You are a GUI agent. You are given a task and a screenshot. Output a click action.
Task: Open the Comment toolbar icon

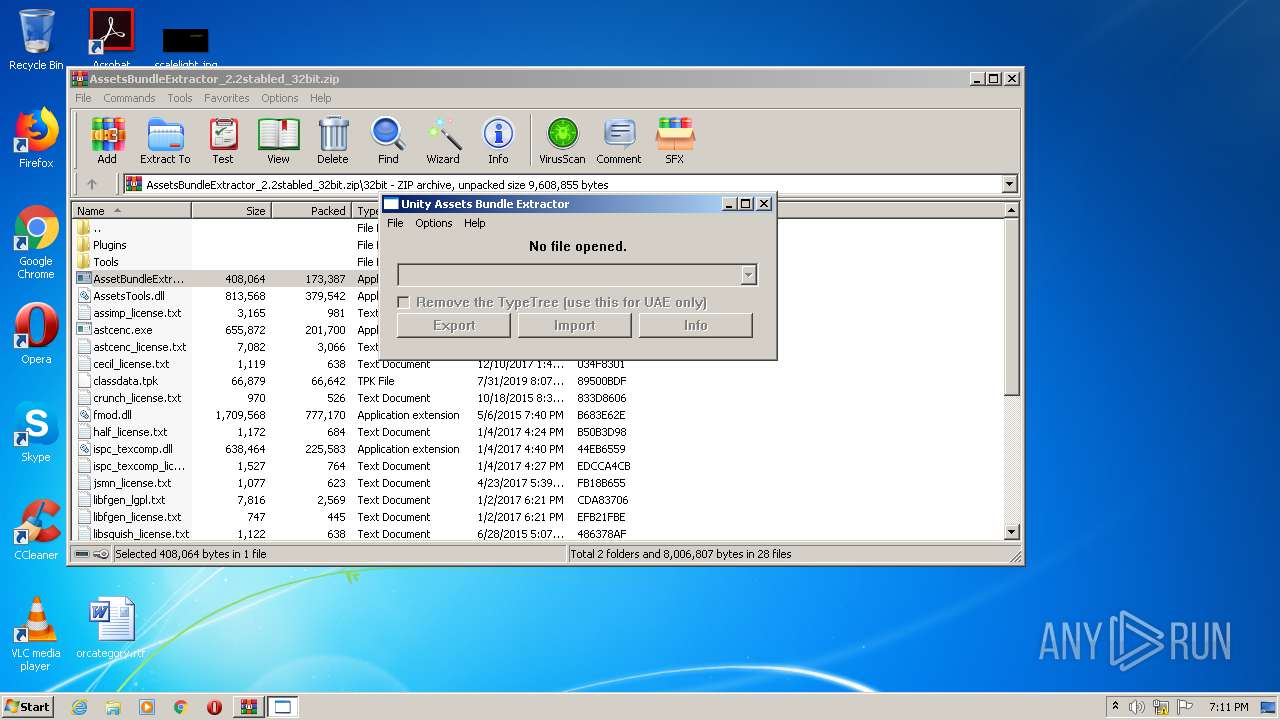click(619, 140)
